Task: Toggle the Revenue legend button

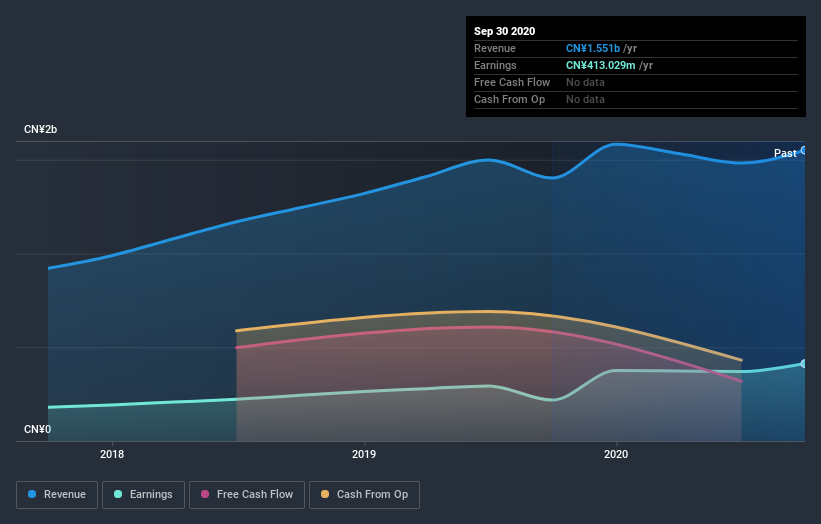Action: pos(57,495)
